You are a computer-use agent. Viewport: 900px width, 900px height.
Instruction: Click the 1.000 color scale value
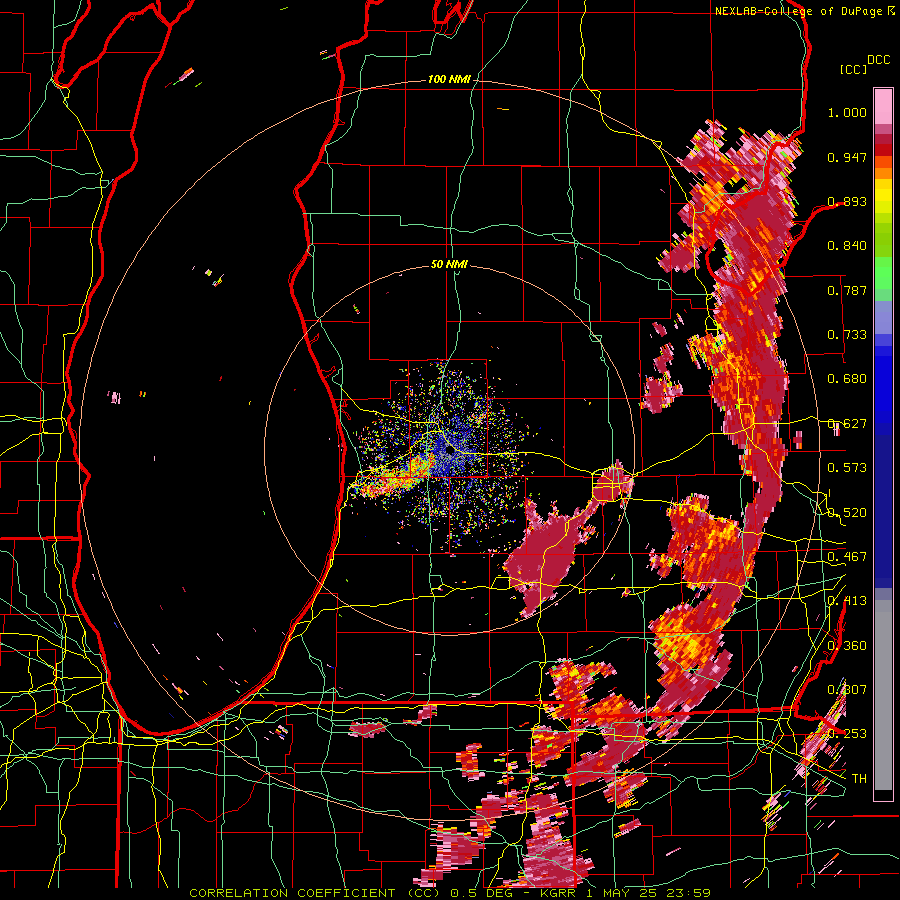click(x=847, y=113)
